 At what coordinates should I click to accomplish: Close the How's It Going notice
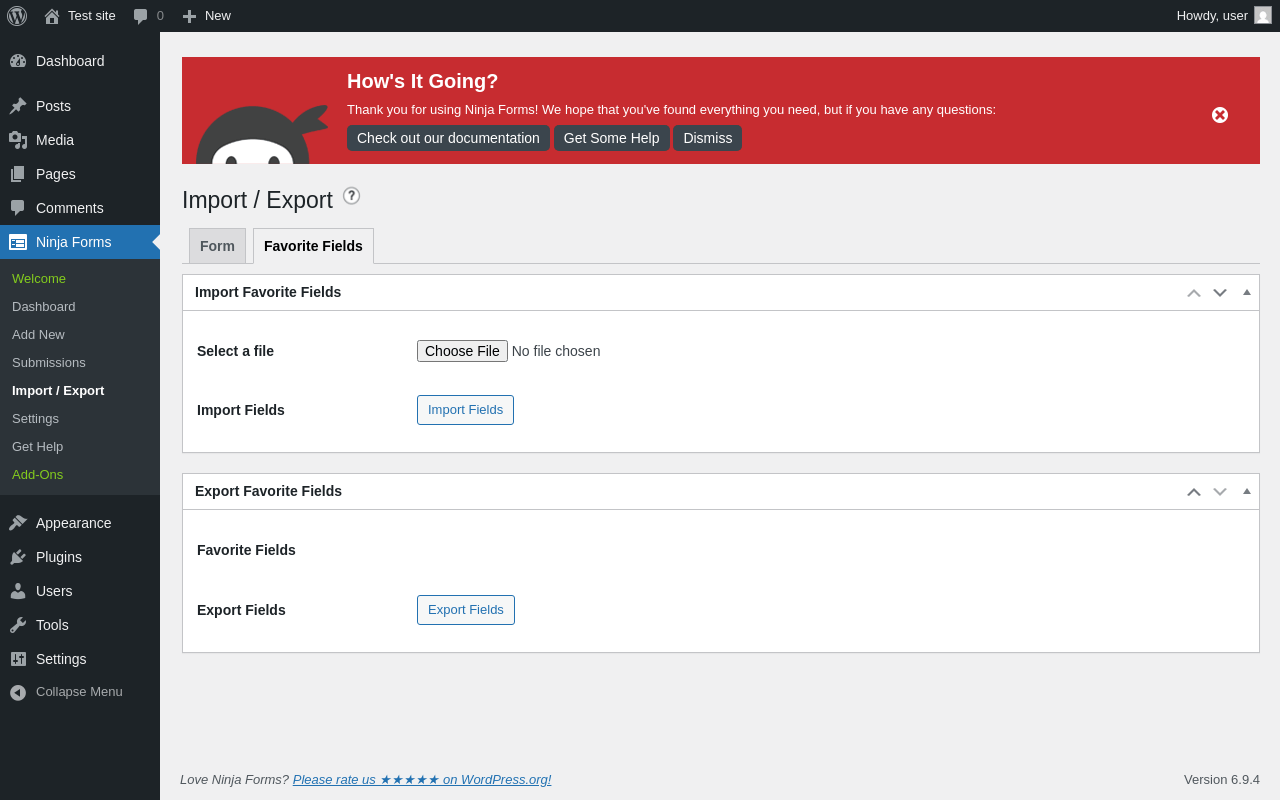(x=1220, y=115)
